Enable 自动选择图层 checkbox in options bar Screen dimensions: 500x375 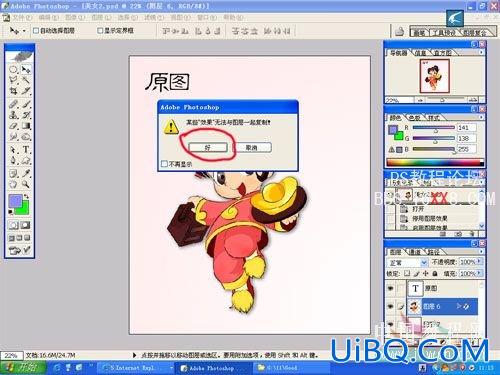pyautogui.click(x=36, y=31)
